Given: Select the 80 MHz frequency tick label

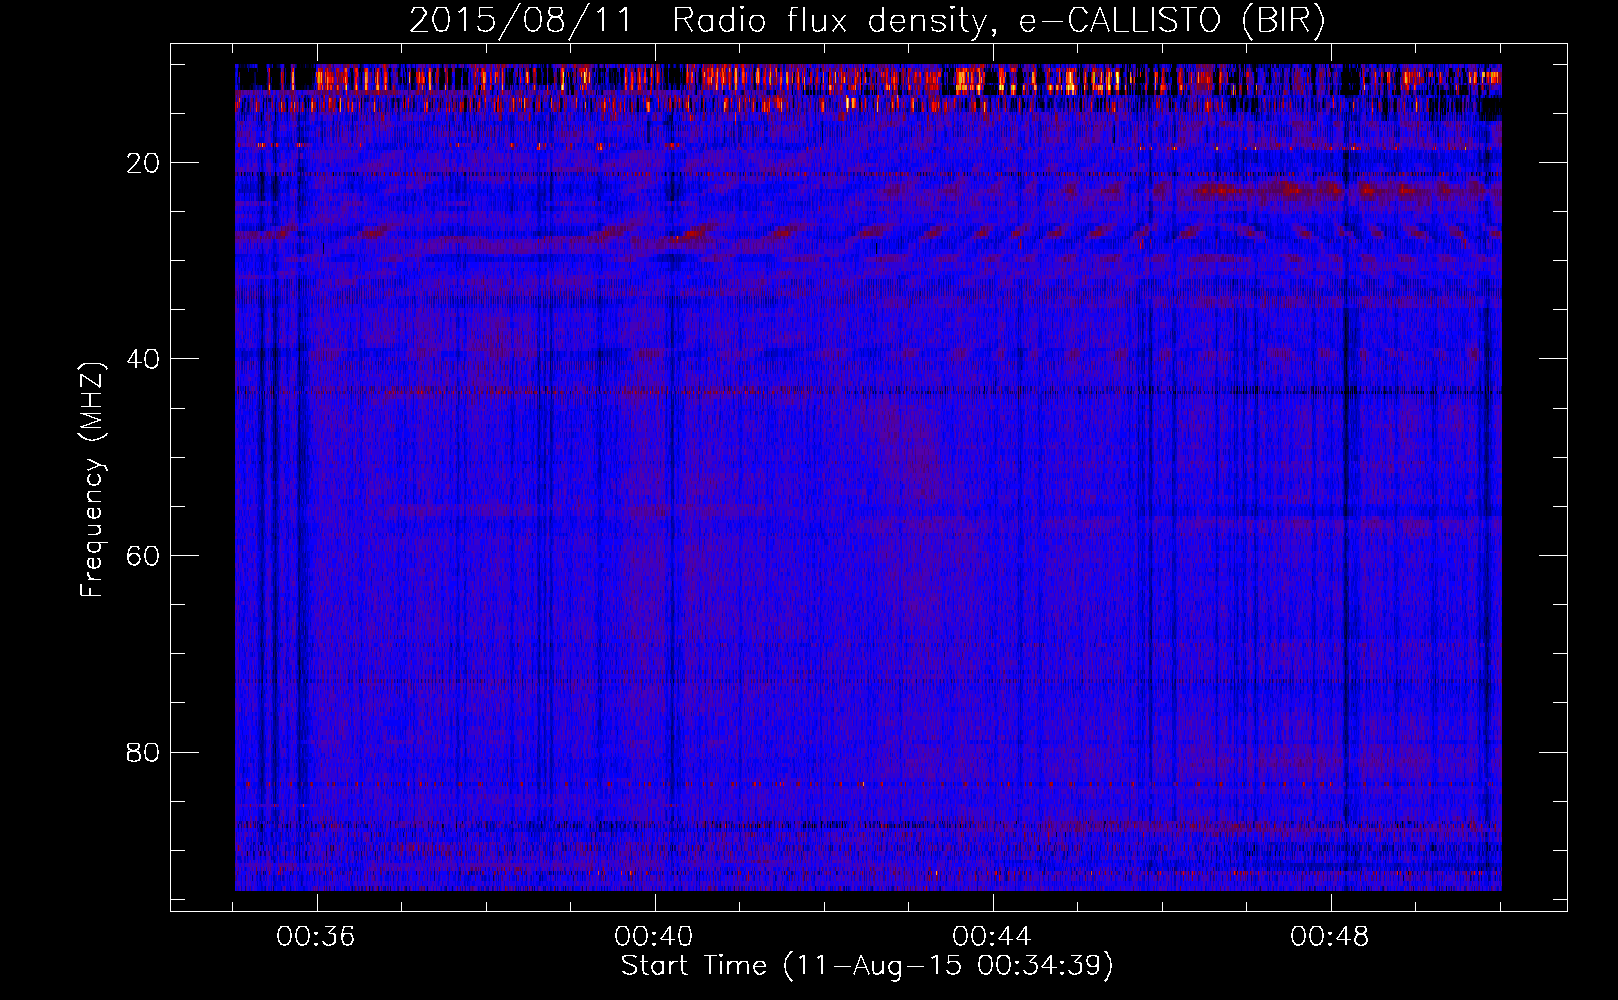Looking at the screenshot, I should (143, 752).
